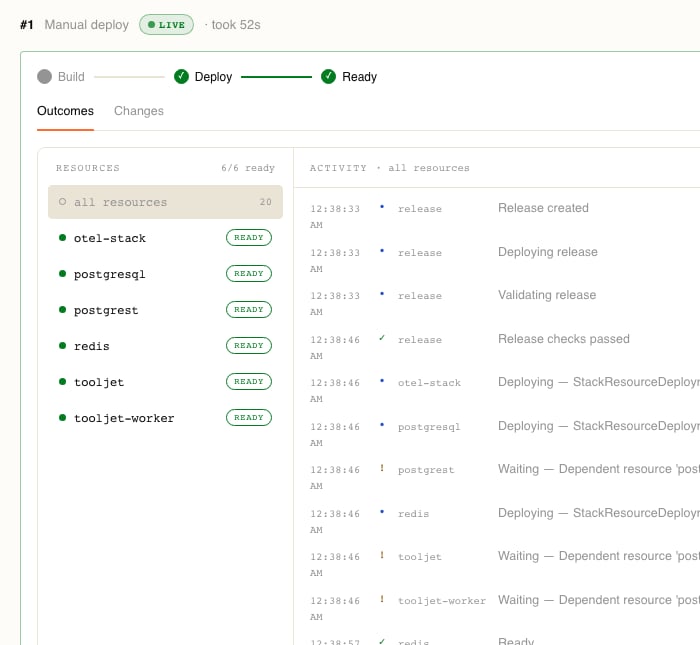Click the 'took 52s' duration text
Viewport: 700px width, 645px height.
pyautogui.click(x=236, y=25)
